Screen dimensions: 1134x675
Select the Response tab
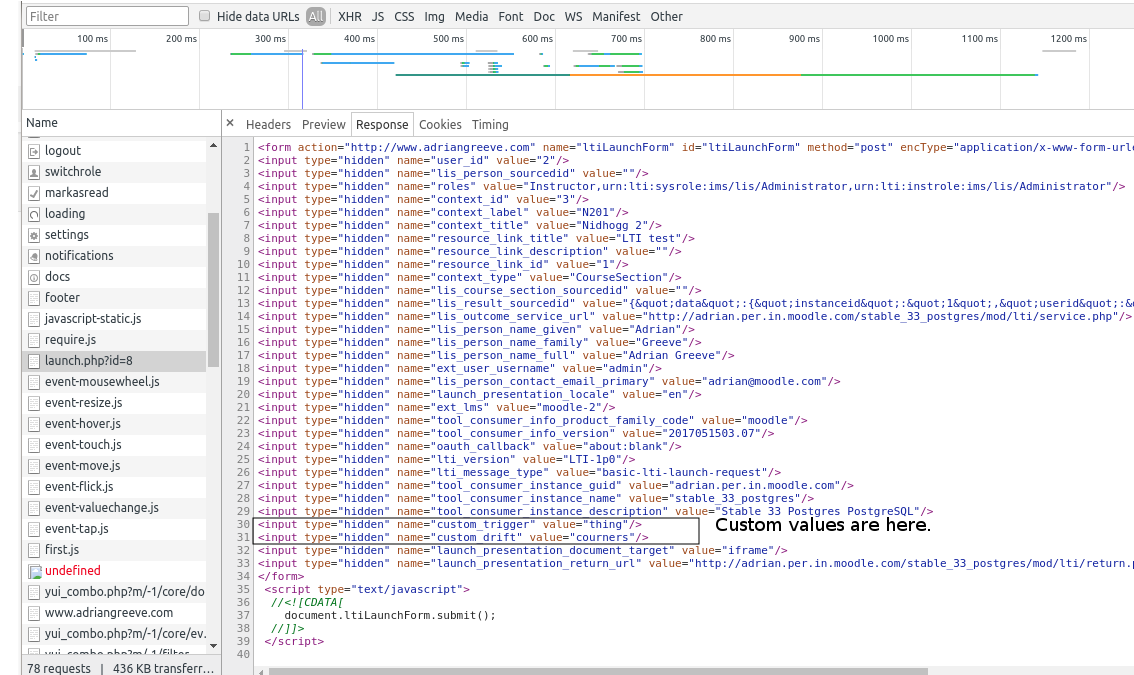[x=382, y=124]
